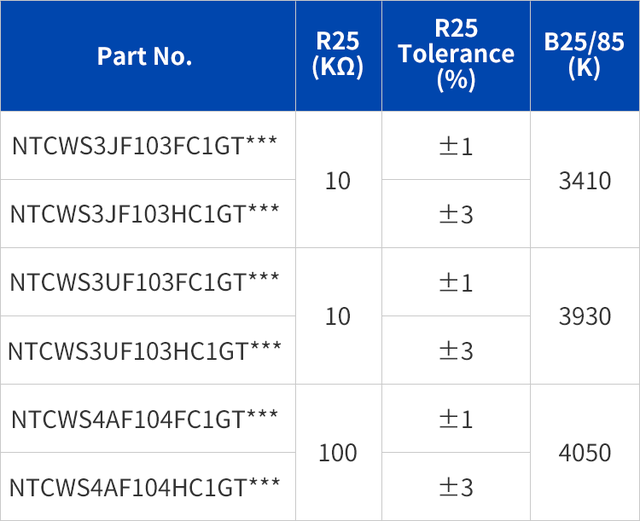Click the B25/85 value 4050 cell
Image resolution: width=640 pixels, height=521 pixels.
click(585, 452)
